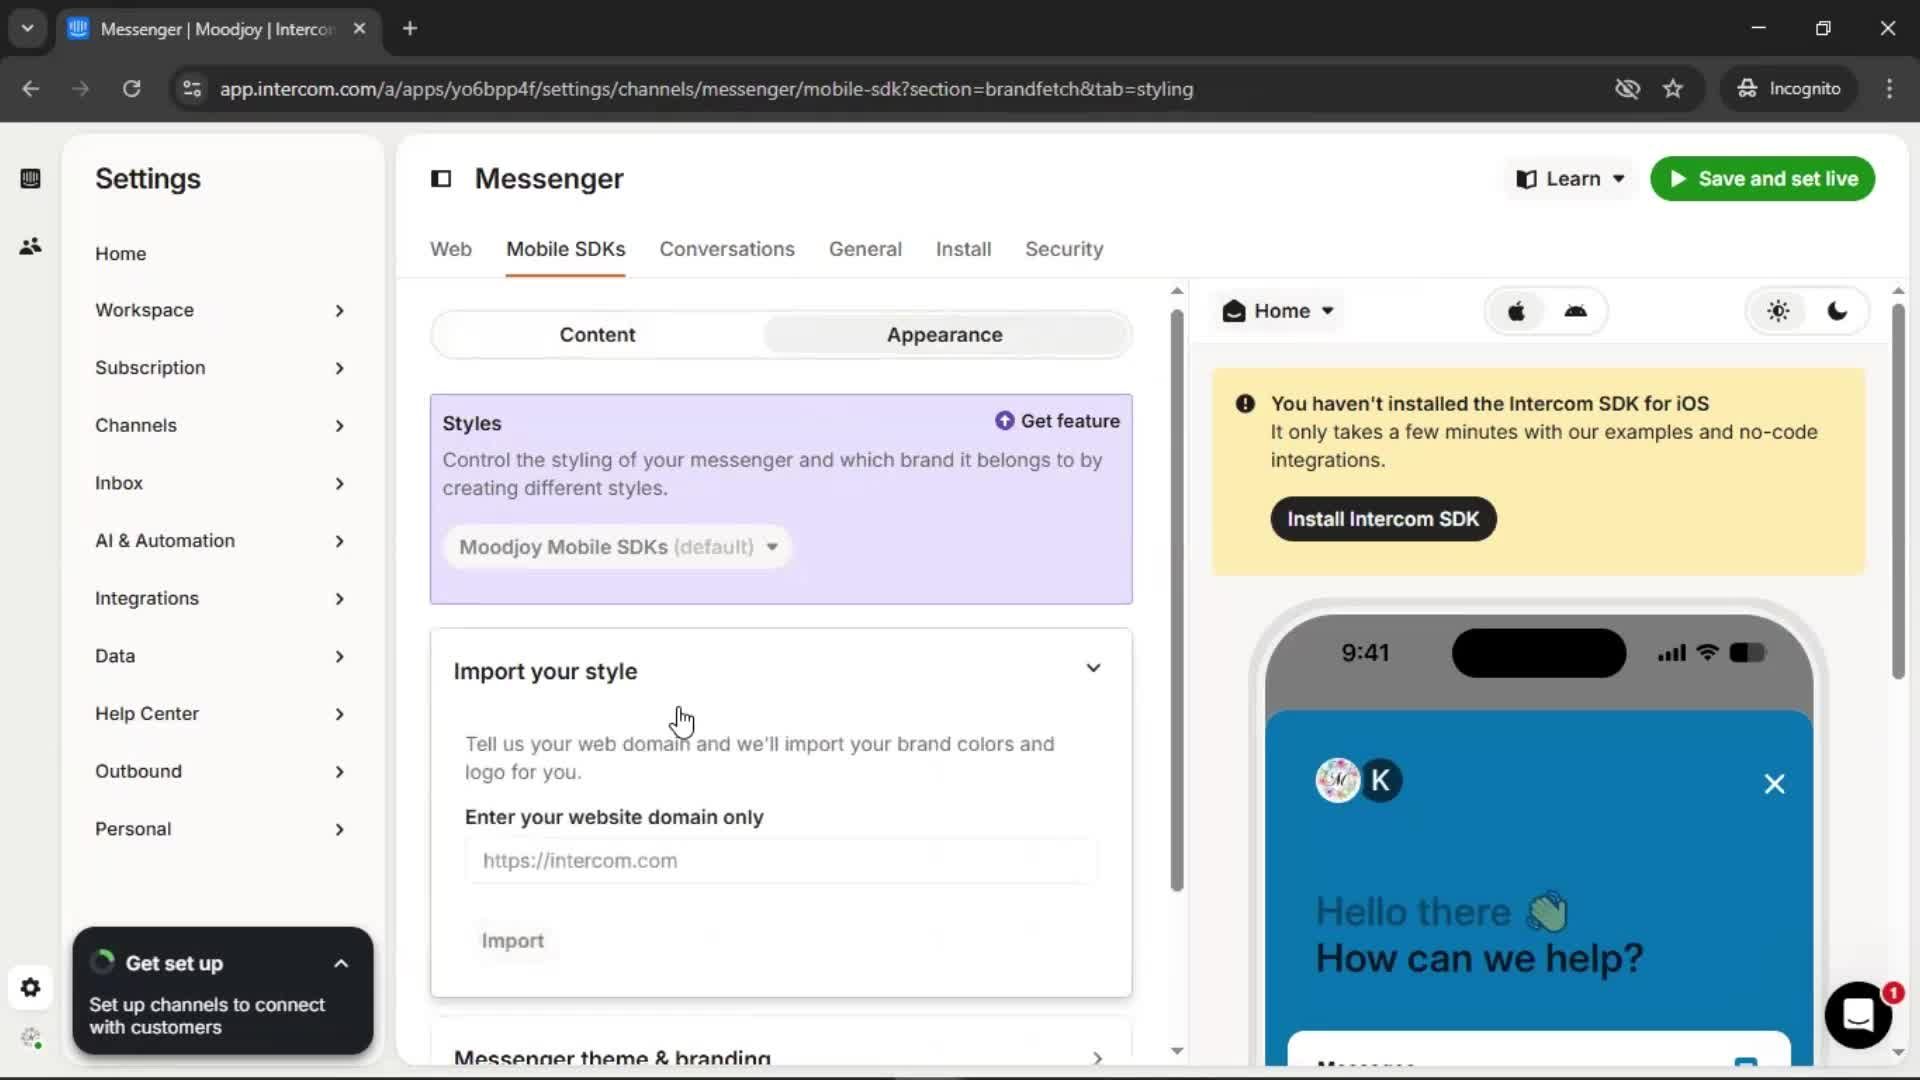Viewport: 1920px width, 1080px height.
Task: Click the preview panel vertical scrollbar
Action: coord(1898,490)
